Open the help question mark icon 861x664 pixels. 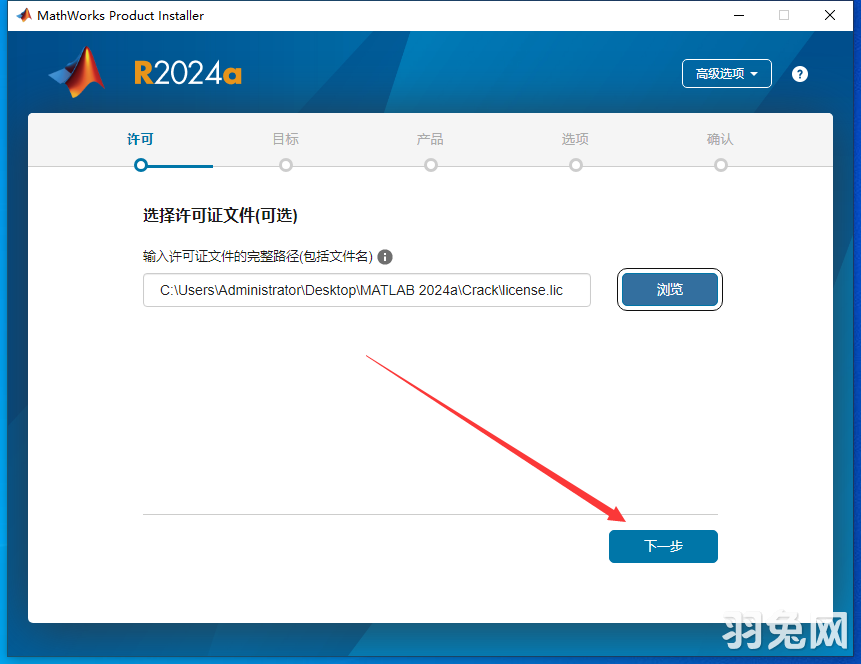click(799, 73)
